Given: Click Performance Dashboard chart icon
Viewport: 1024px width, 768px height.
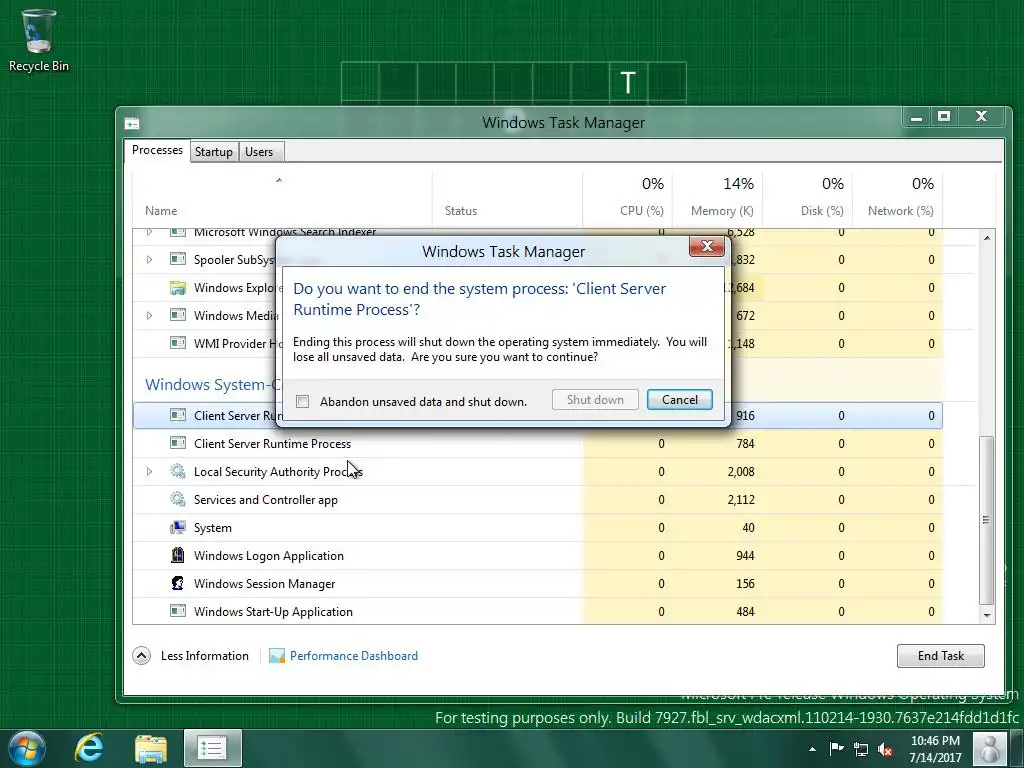Looking at the screenshot, I should click(277, 656).
